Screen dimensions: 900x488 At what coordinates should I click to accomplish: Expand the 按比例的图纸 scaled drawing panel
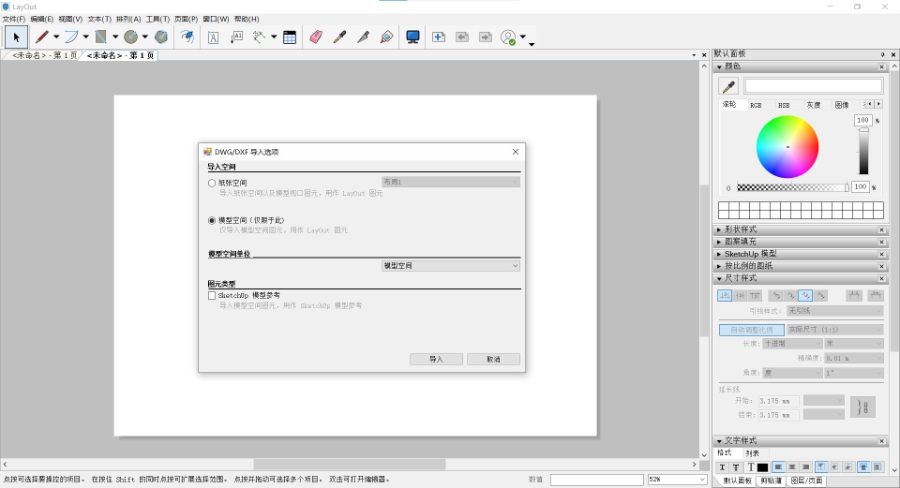point(719,266)
